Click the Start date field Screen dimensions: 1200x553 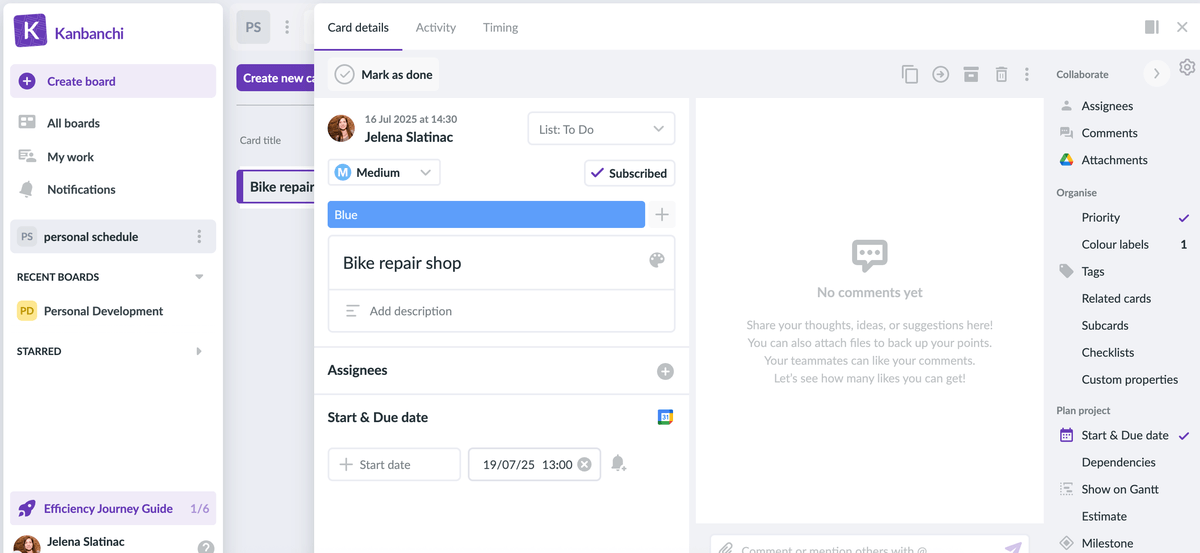[394, 464]
